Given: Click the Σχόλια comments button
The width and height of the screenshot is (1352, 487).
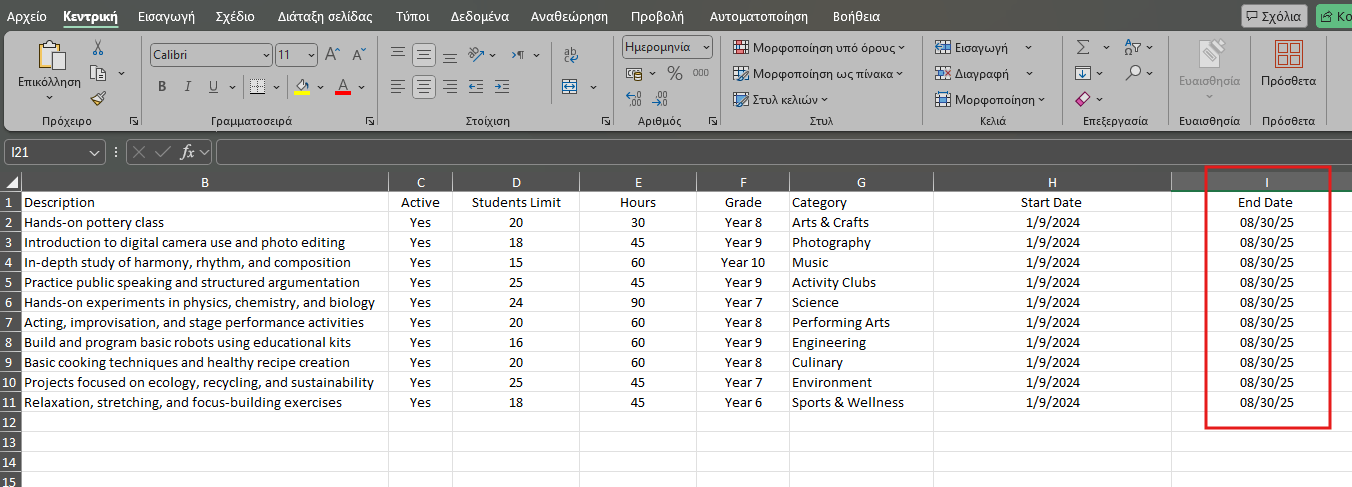Looking at the screenshot, I should (x=1274, y=16).
